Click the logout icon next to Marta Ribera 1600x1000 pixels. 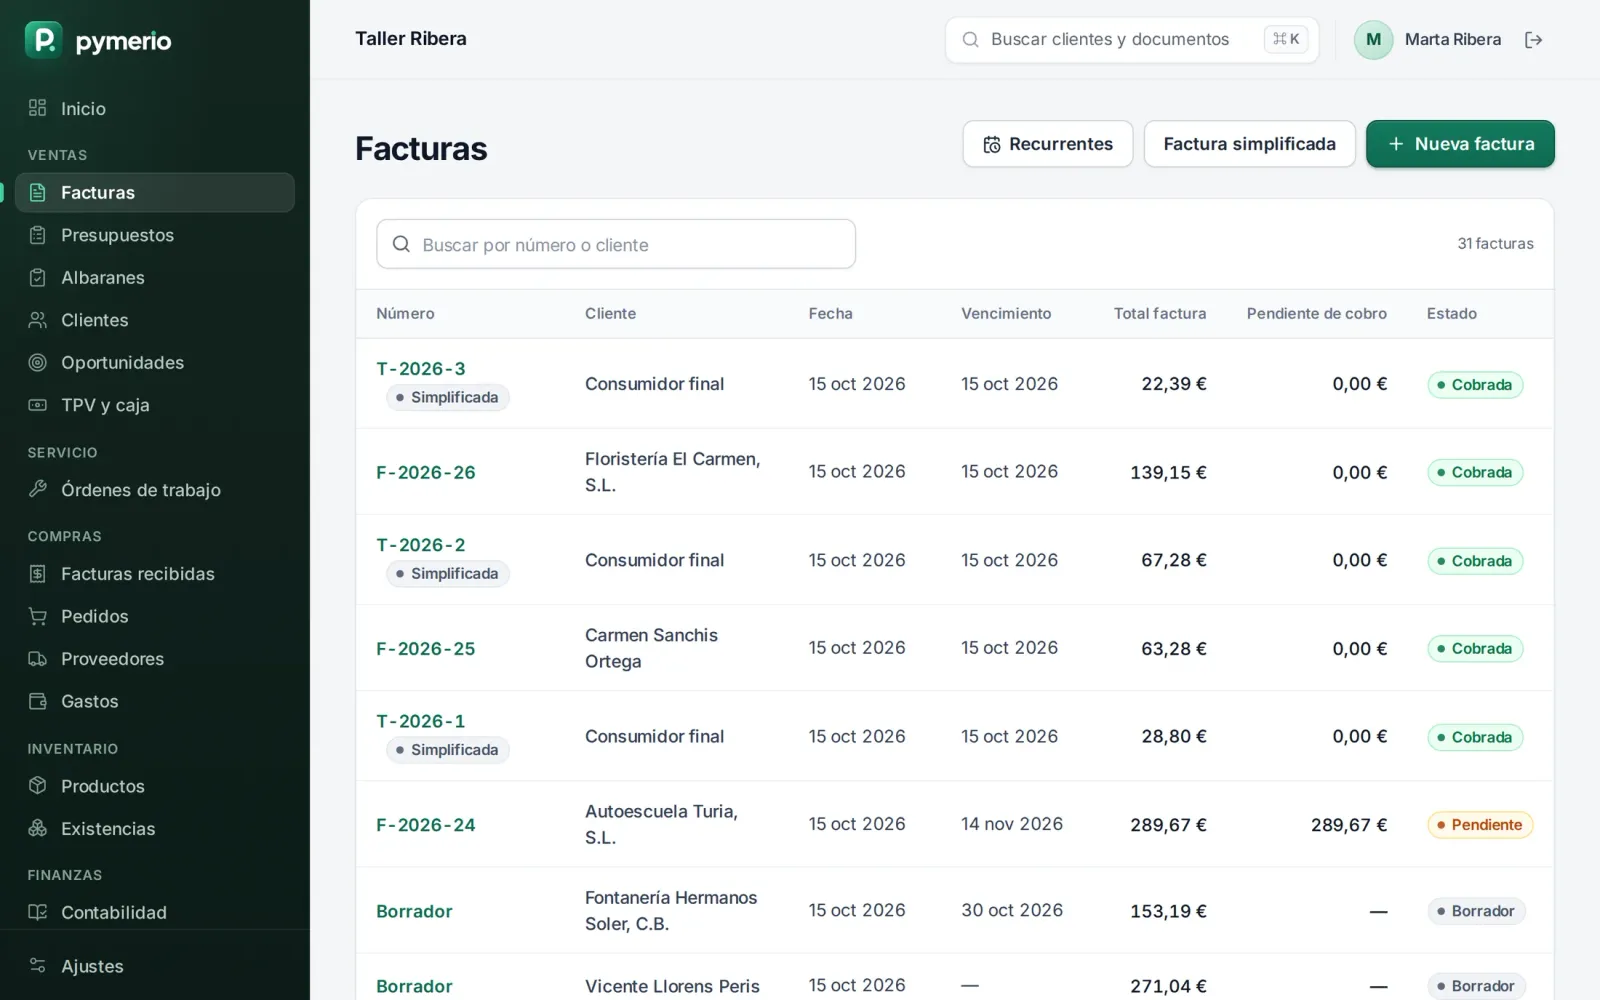click(1533, 40)
